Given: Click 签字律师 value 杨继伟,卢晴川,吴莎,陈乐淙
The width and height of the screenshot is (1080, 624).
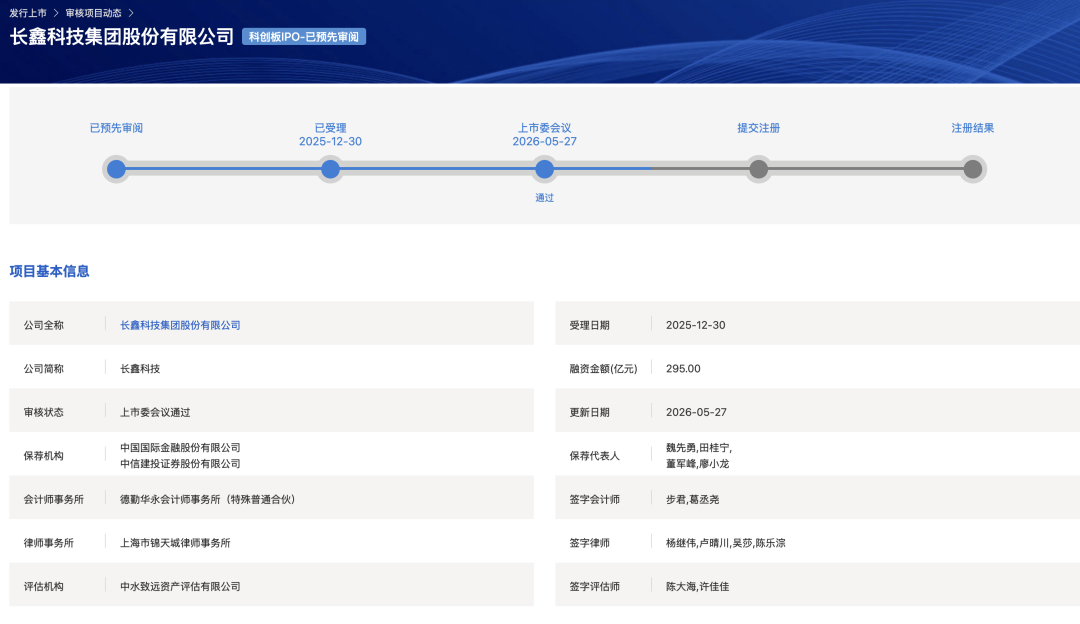Looking at the screenshot, I should click(725, 543).
